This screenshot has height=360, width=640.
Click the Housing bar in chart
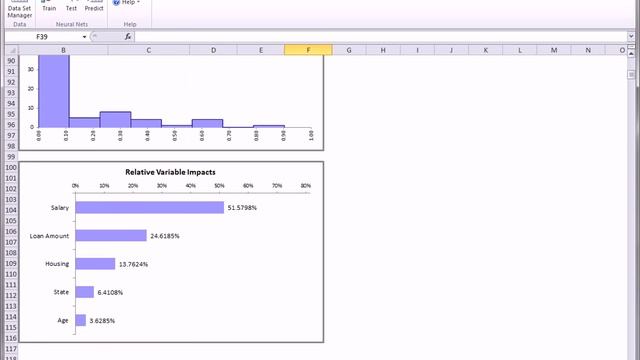[96, 264]
